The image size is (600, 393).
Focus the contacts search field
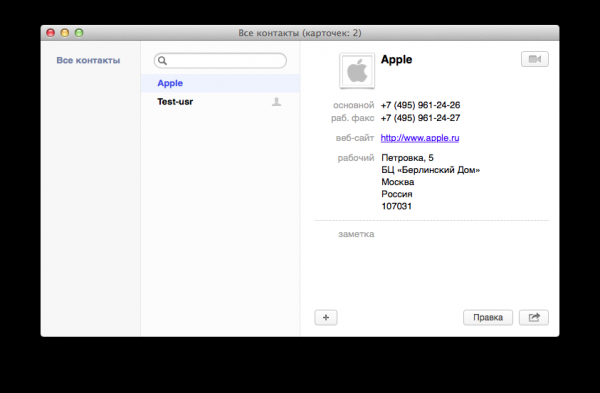220,61
